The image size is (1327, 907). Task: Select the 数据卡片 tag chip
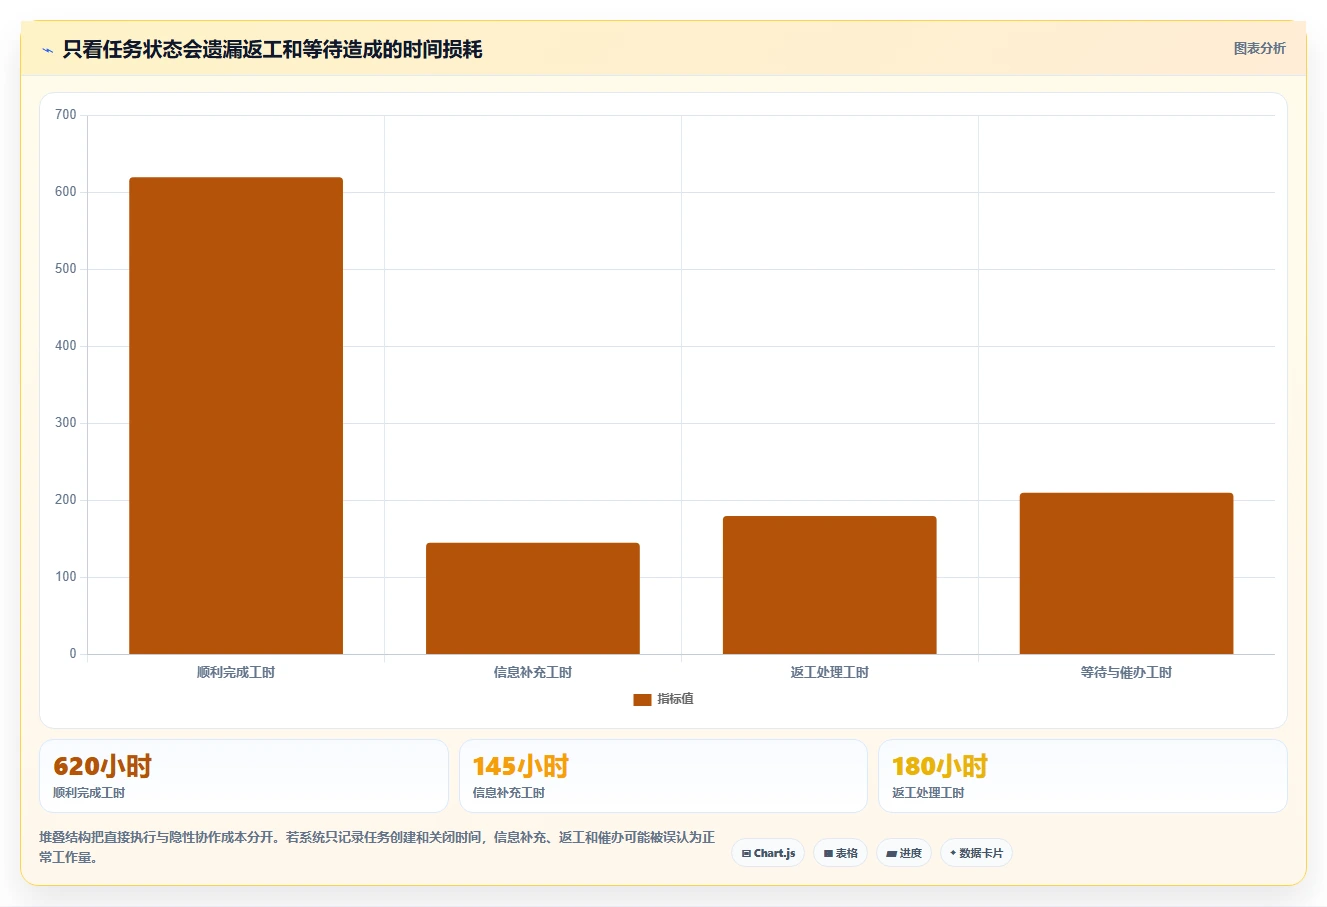pyautogui.click(x=976, y=853)
